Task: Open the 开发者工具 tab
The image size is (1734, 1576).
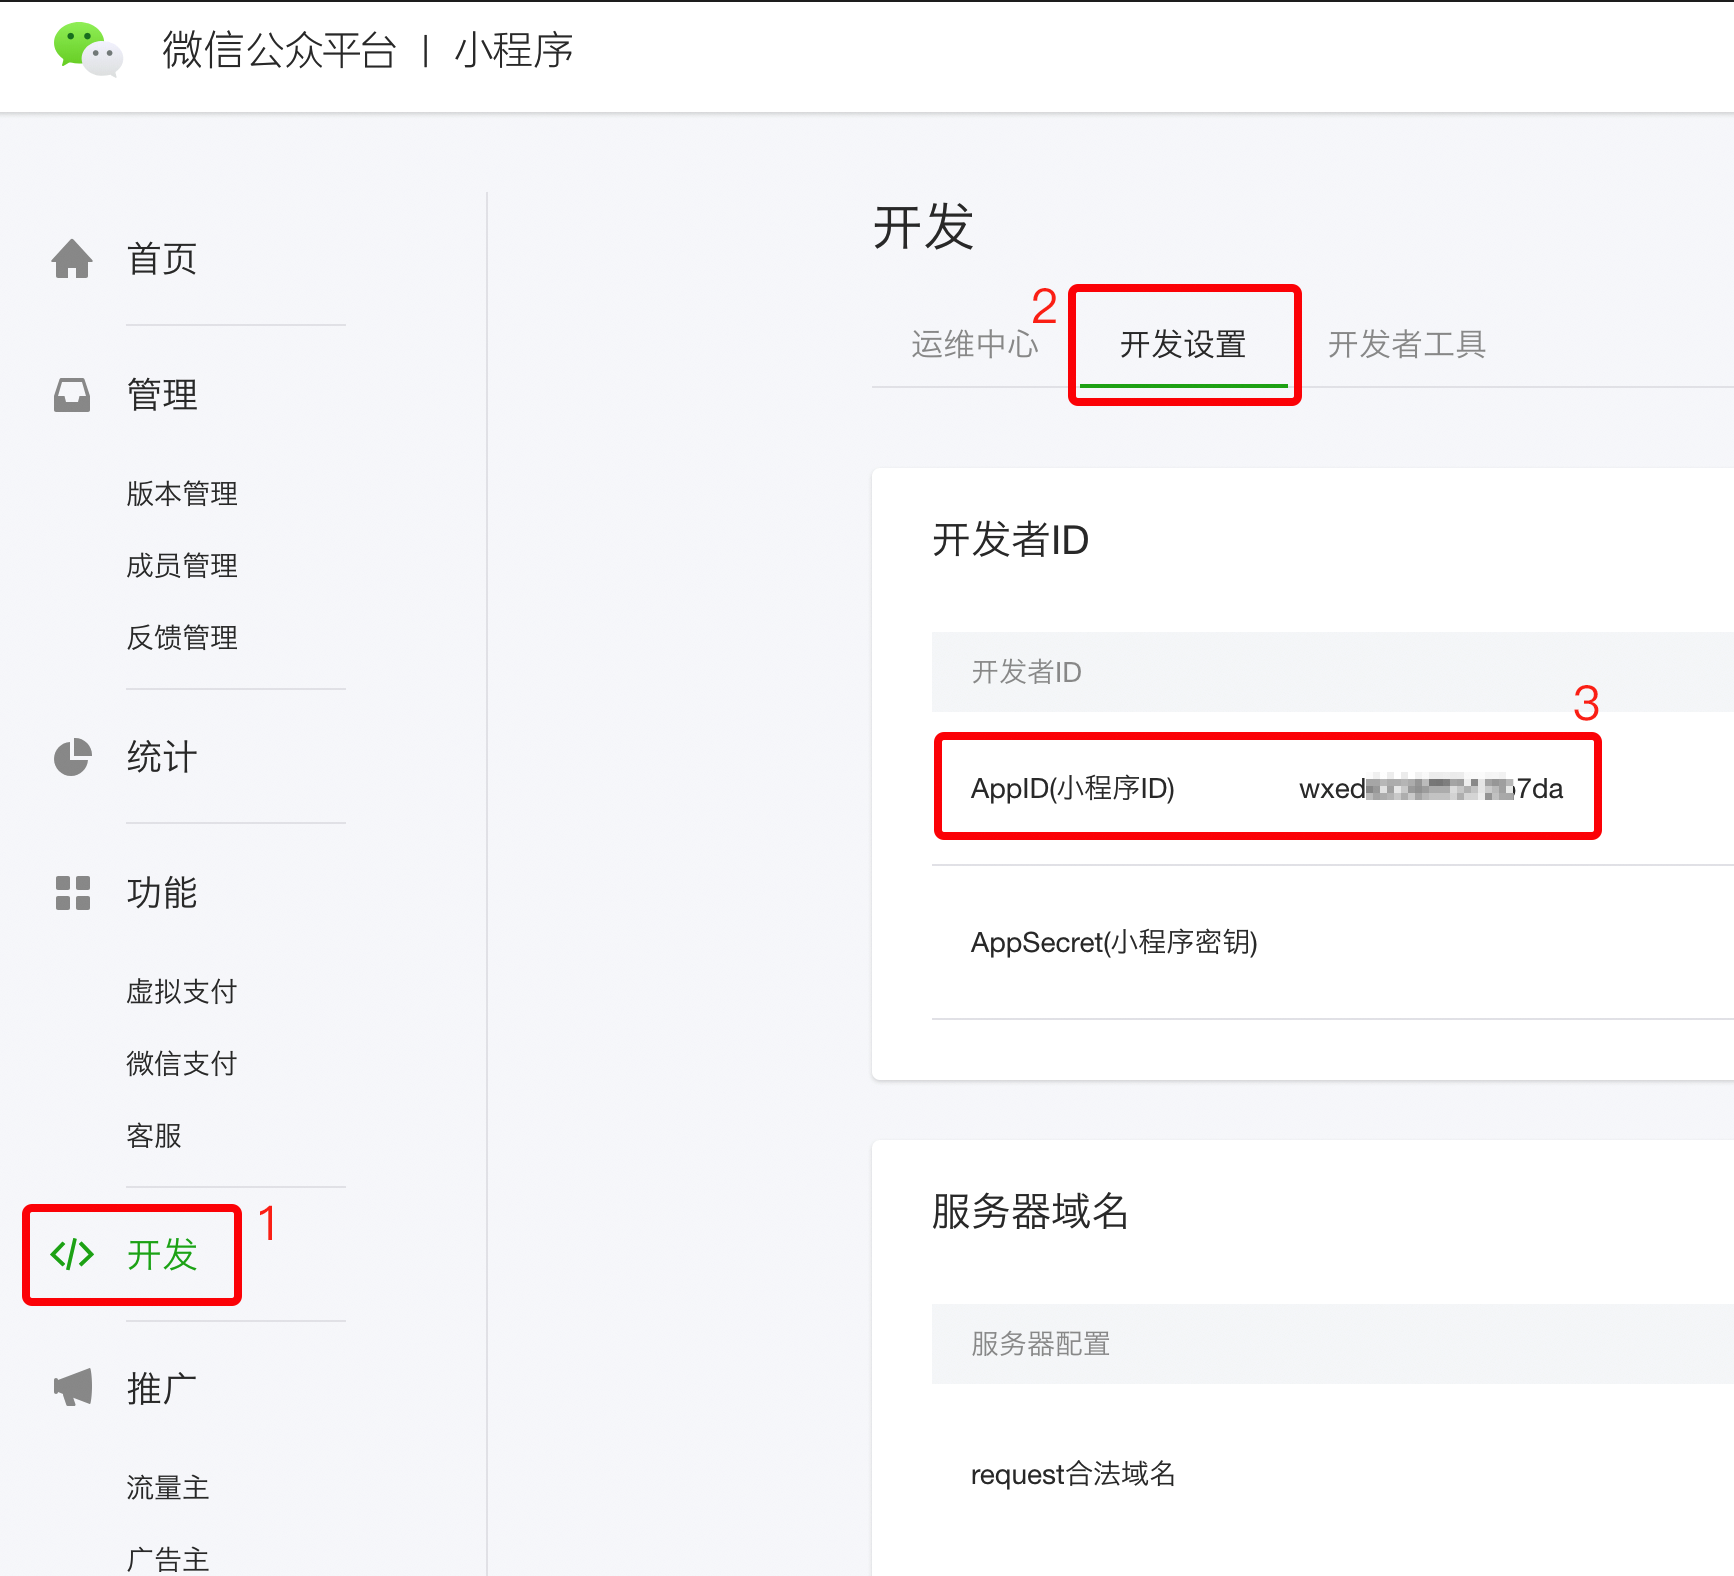Action: coord(1406,344)
